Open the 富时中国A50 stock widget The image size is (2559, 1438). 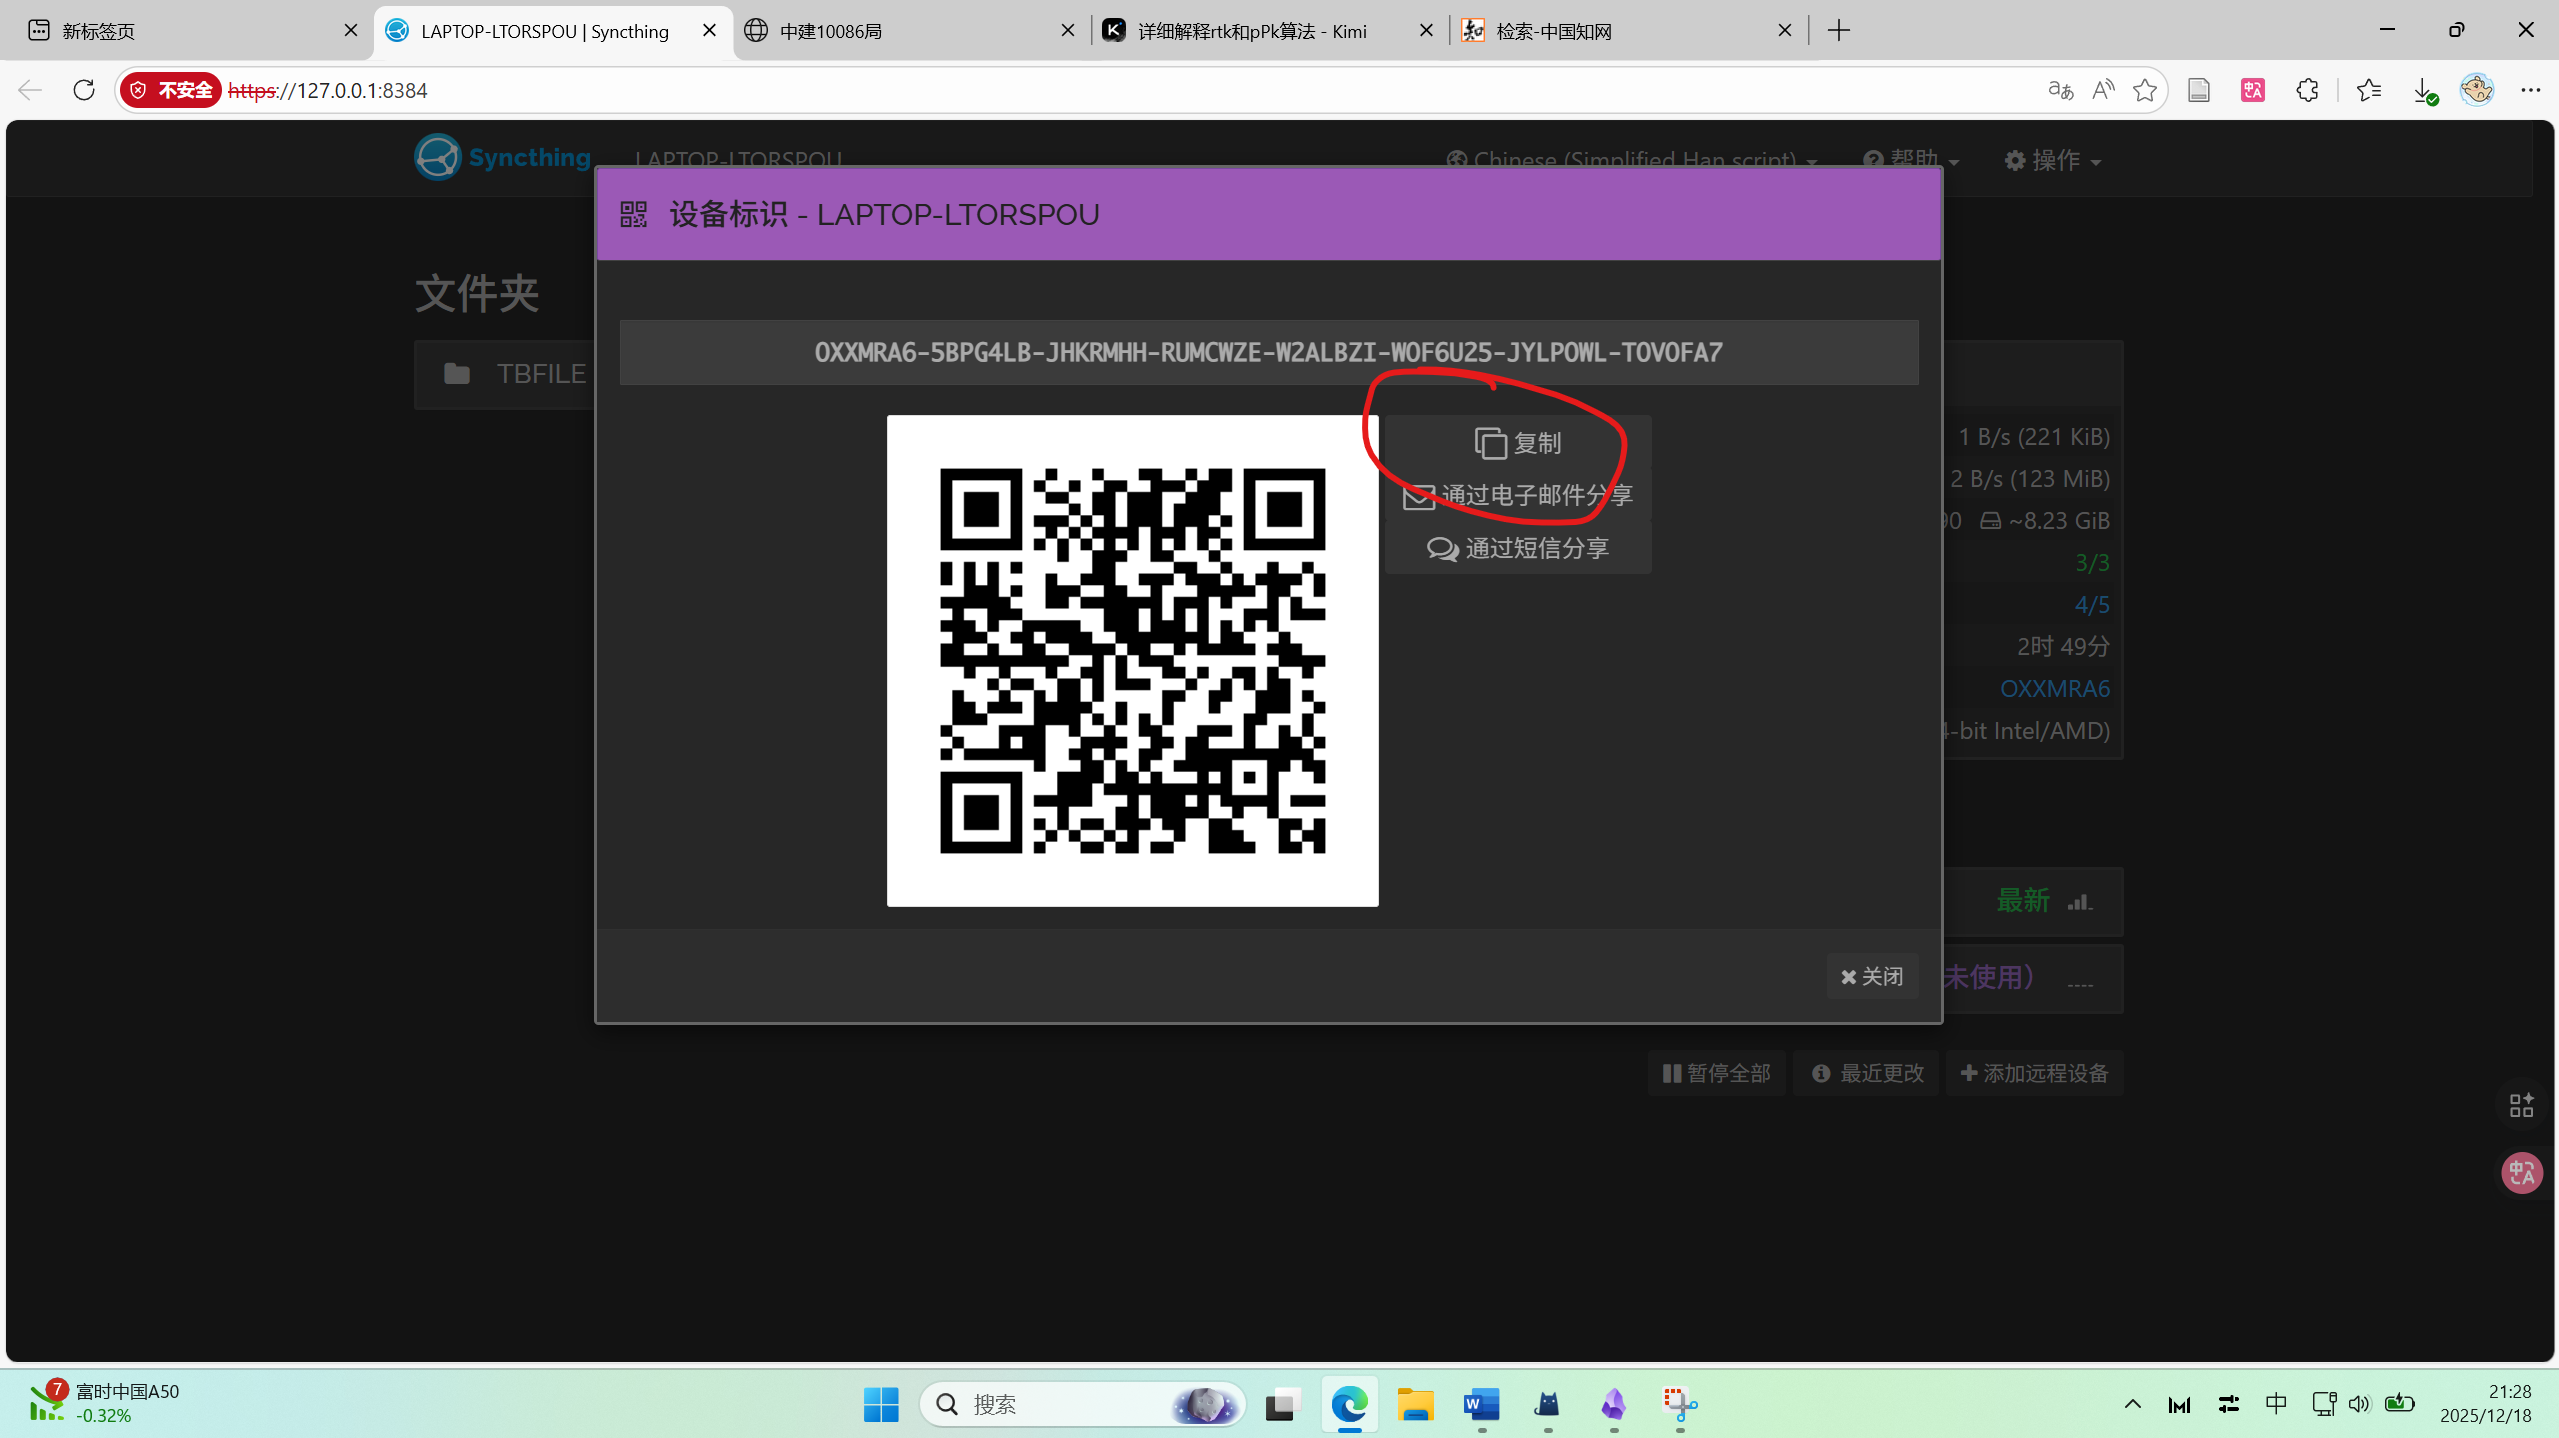pyautogui.click(x=104, y=1403)
